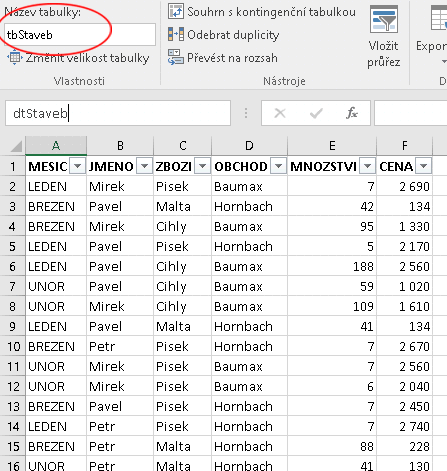Select column D header

tap(249, 146)
